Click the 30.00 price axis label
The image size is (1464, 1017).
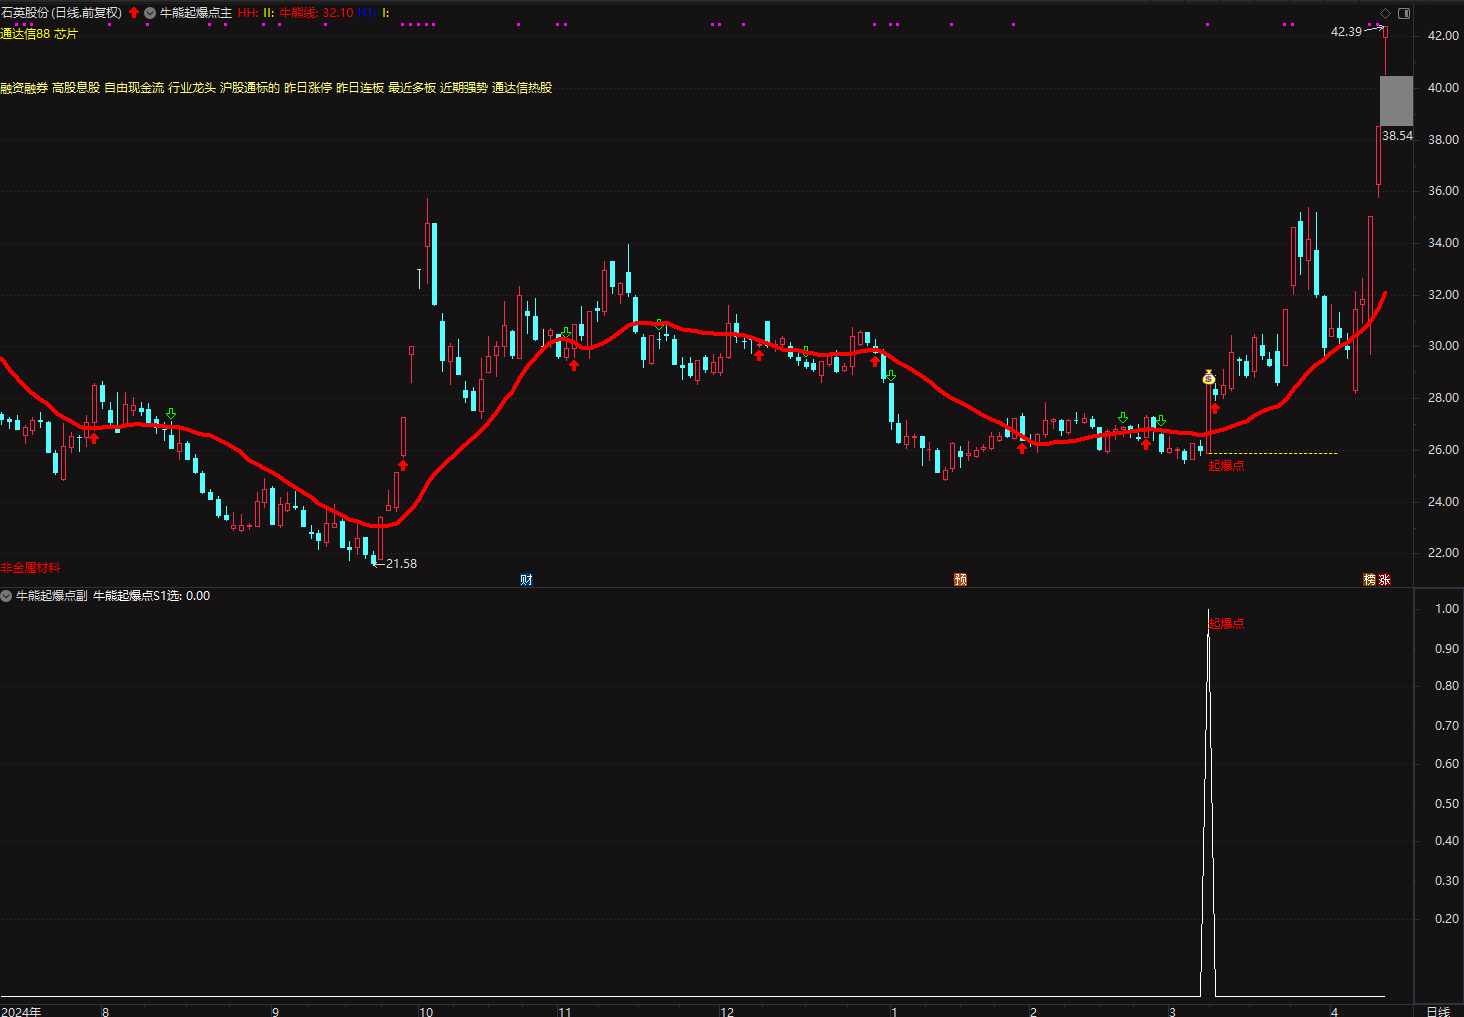pyautogui.click(x=1443, y=346)
